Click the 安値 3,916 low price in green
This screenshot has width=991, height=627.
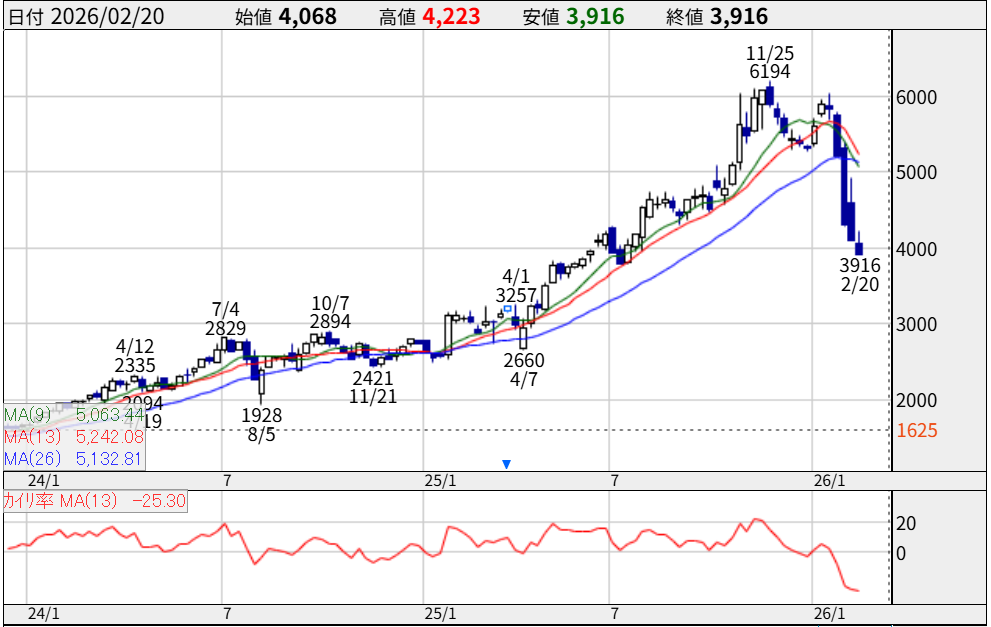pyautogui.click(x=574, y=16)
